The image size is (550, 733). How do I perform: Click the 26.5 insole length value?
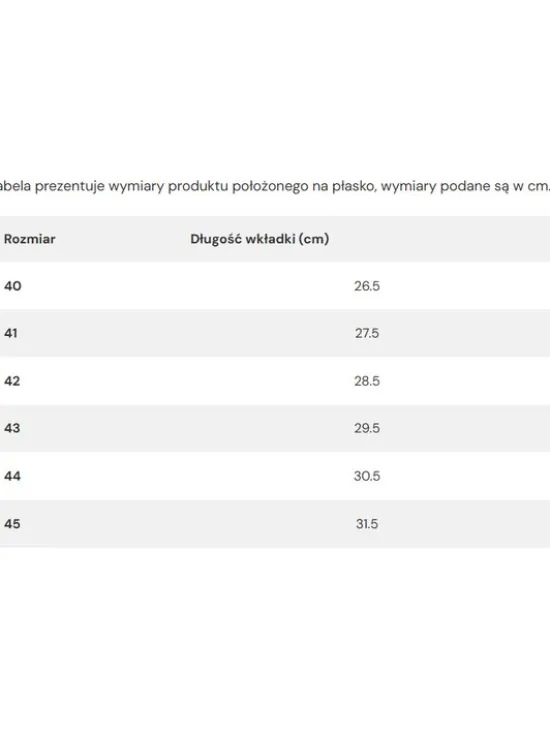367,286
